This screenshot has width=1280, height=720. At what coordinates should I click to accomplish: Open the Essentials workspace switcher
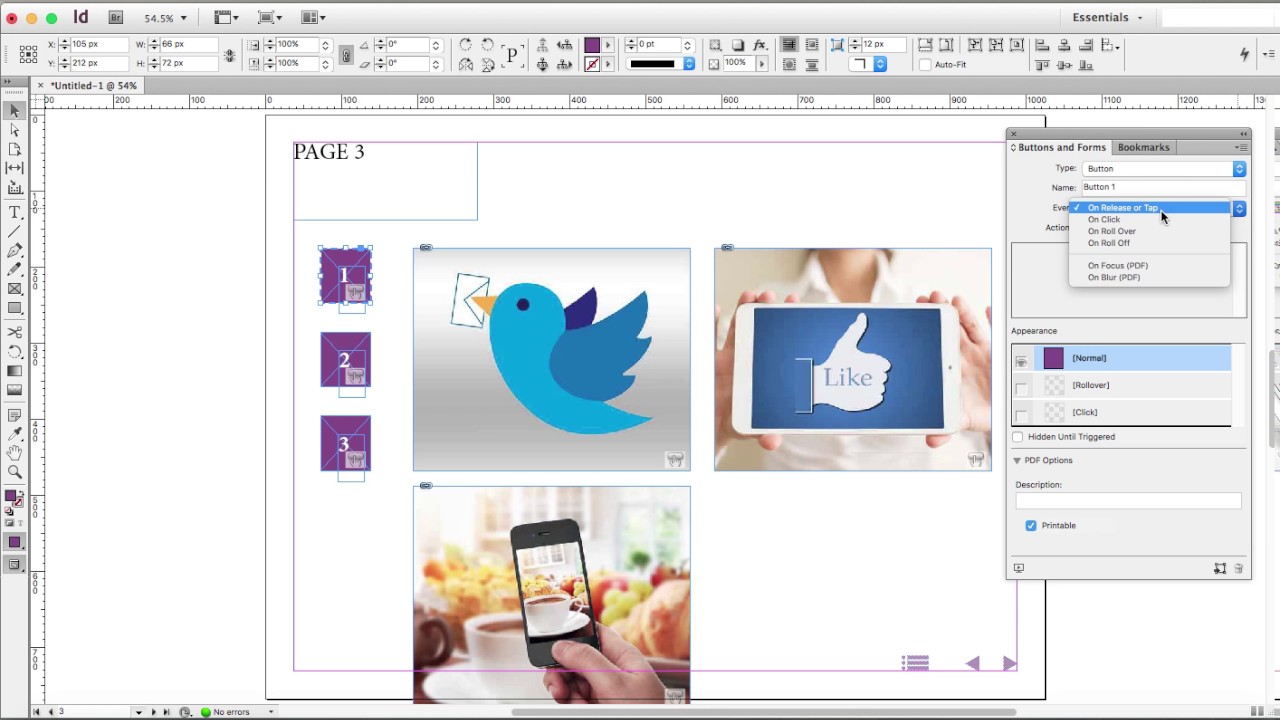tap(1107, 18)
